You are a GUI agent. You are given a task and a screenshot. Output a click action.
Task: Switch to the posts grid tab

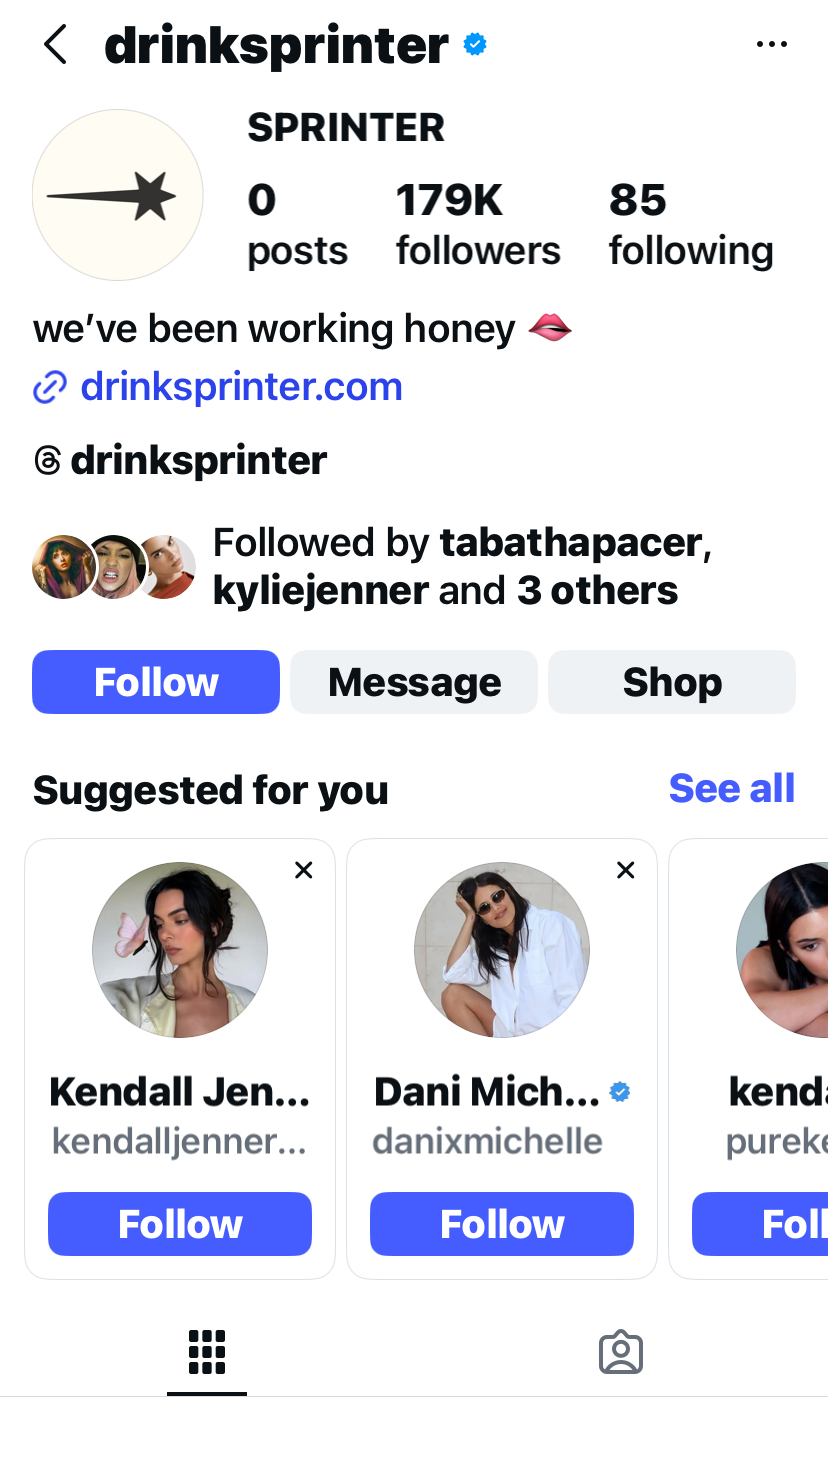click(x=207, y=1352)
